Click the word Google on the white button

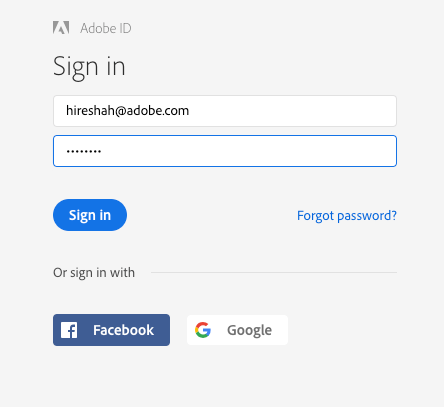(x=249, y=331)
